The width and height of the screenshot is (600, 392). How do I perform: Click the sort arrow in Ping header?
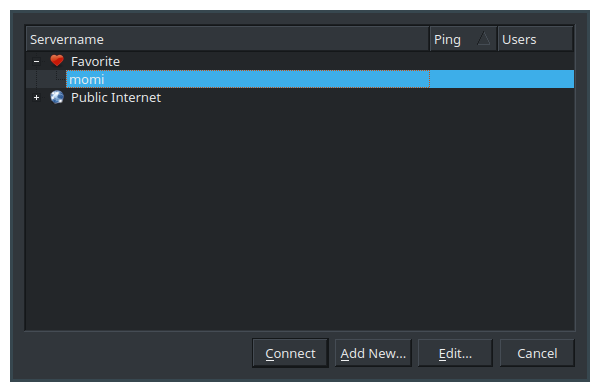coord(484,39)
